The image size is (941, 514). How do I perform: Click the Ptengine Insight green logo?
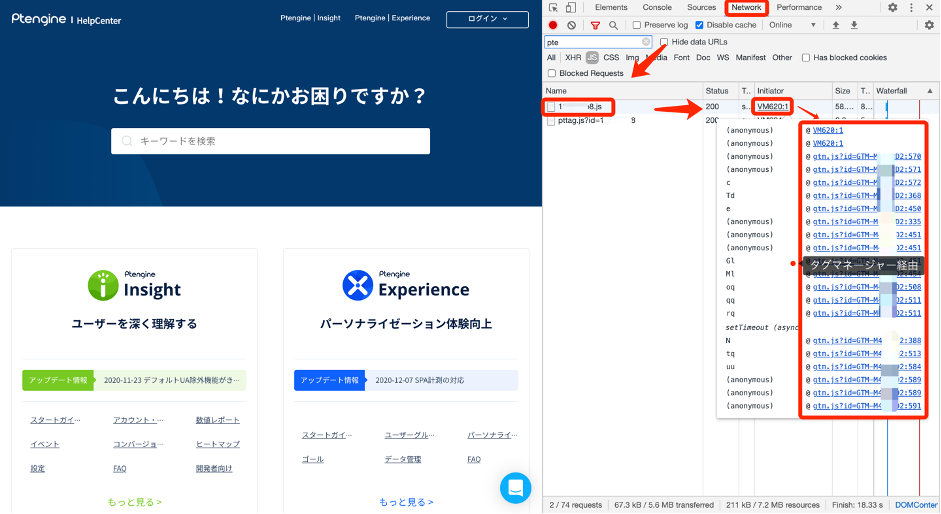click(x=134, y=285)
